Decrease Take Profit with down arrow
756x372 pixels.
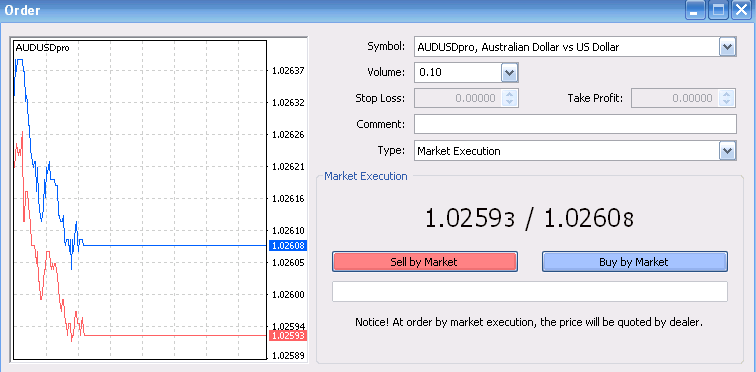(727, 102)
